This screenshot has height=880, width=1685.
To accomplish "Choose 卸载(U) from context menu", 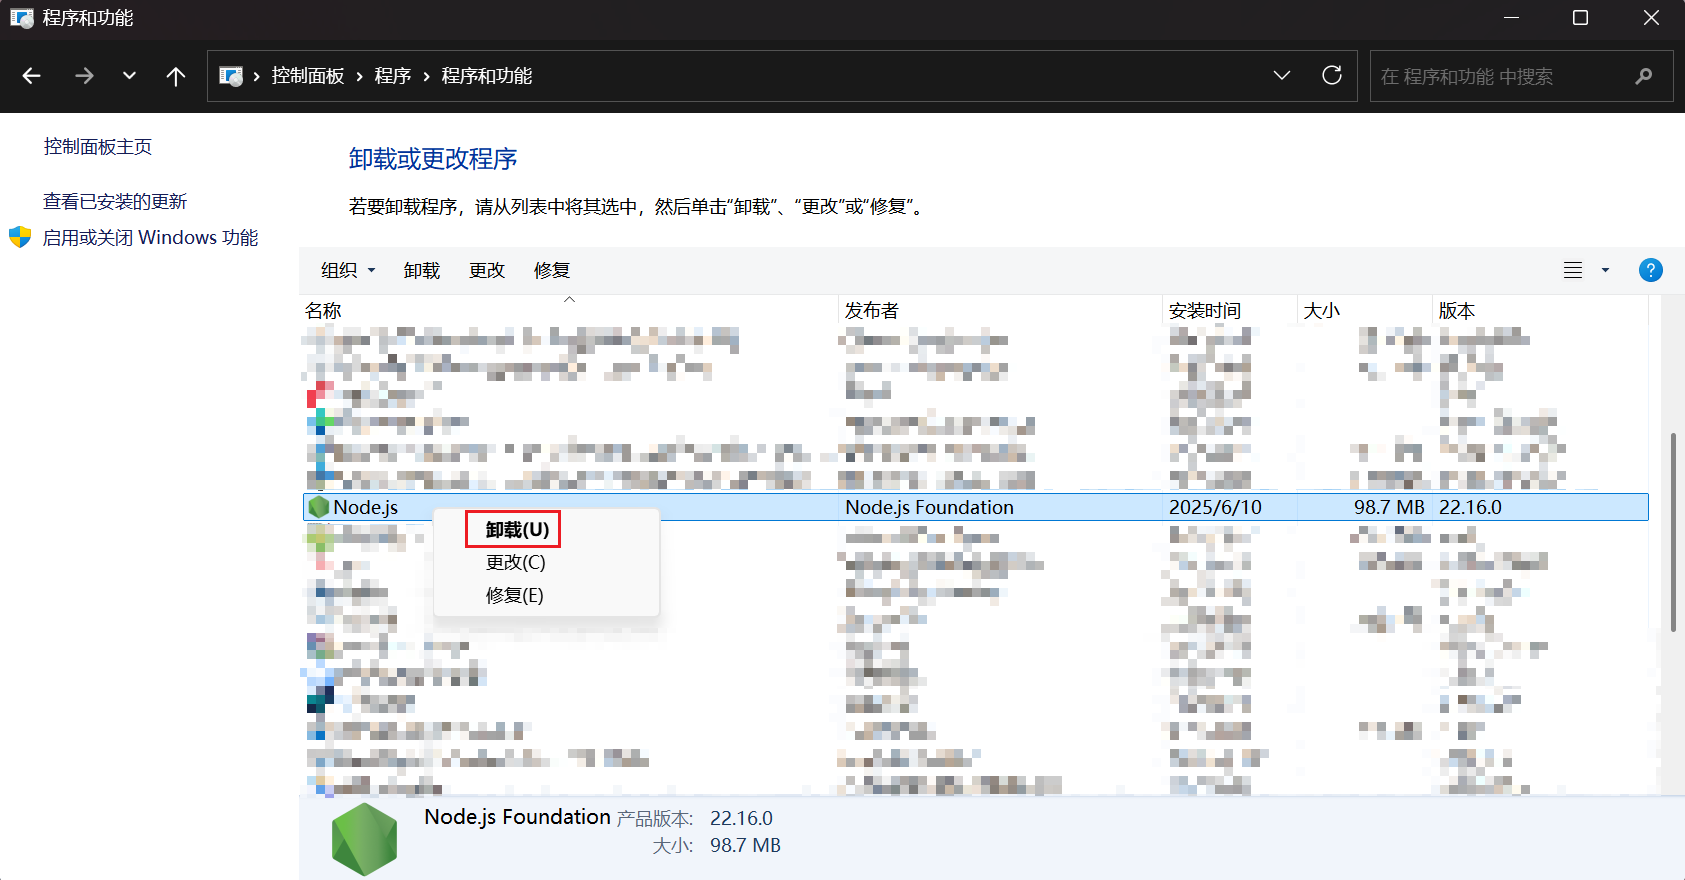I will [x=518, y=530].
